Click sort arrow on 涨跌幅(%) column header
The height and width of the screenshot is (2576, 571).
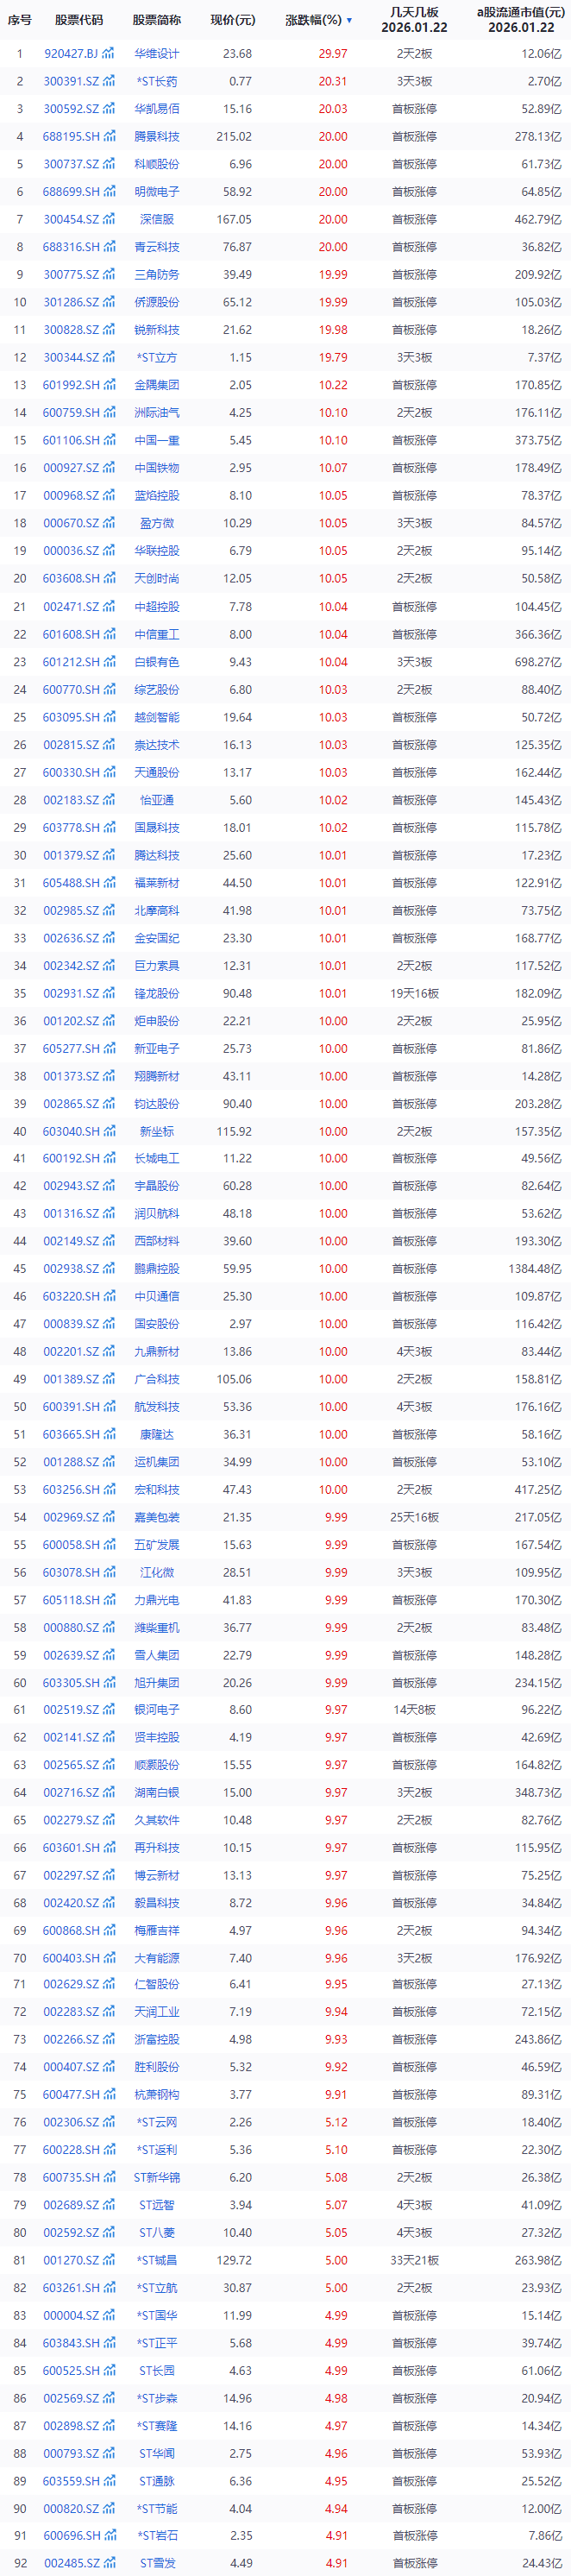pyautogui.click(x=349, y=20)
